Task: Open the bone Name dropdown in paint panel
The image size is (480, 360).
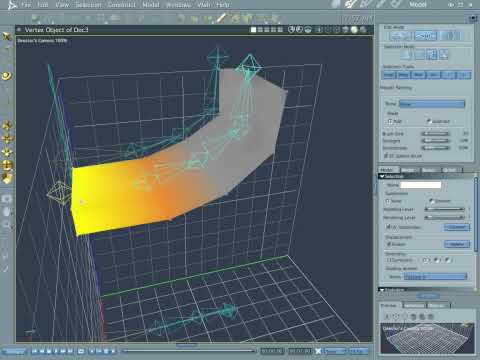Action: point(432,104)
